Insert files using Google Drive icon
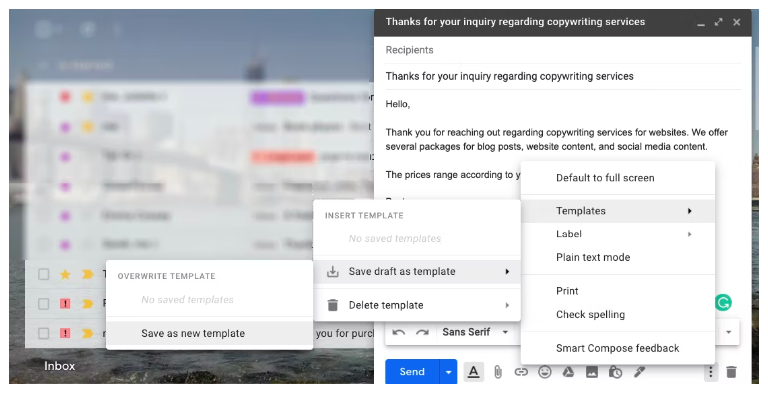Viewport: 768px width, 394px height. [568, 372]
